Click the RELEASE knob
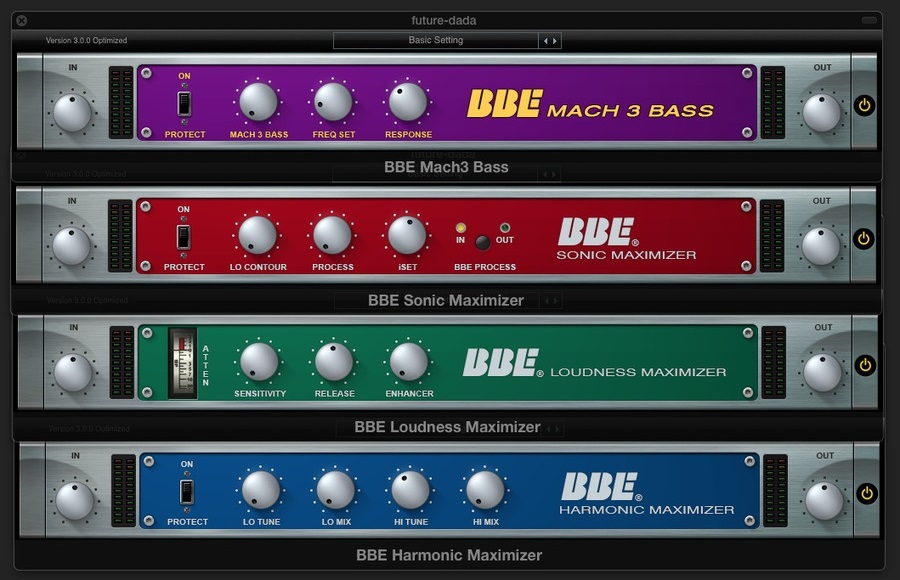 tap(334, 362)
